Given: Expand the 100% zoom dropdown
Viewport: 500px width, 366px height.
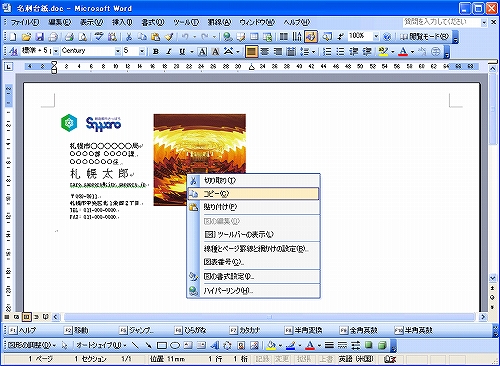Looking at the screenshot, I should tap(376, 36).
